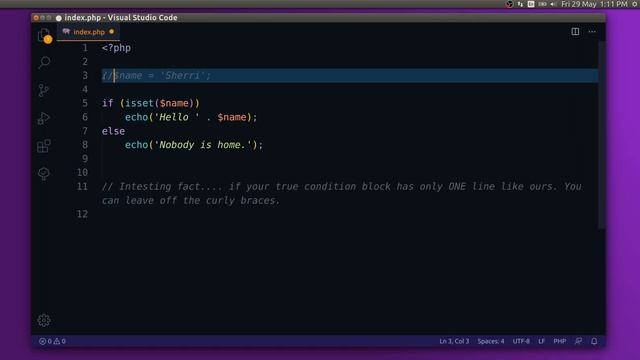Open the editor More Actions ellipsis
The image size is (640, 360).
pos(592,31)
